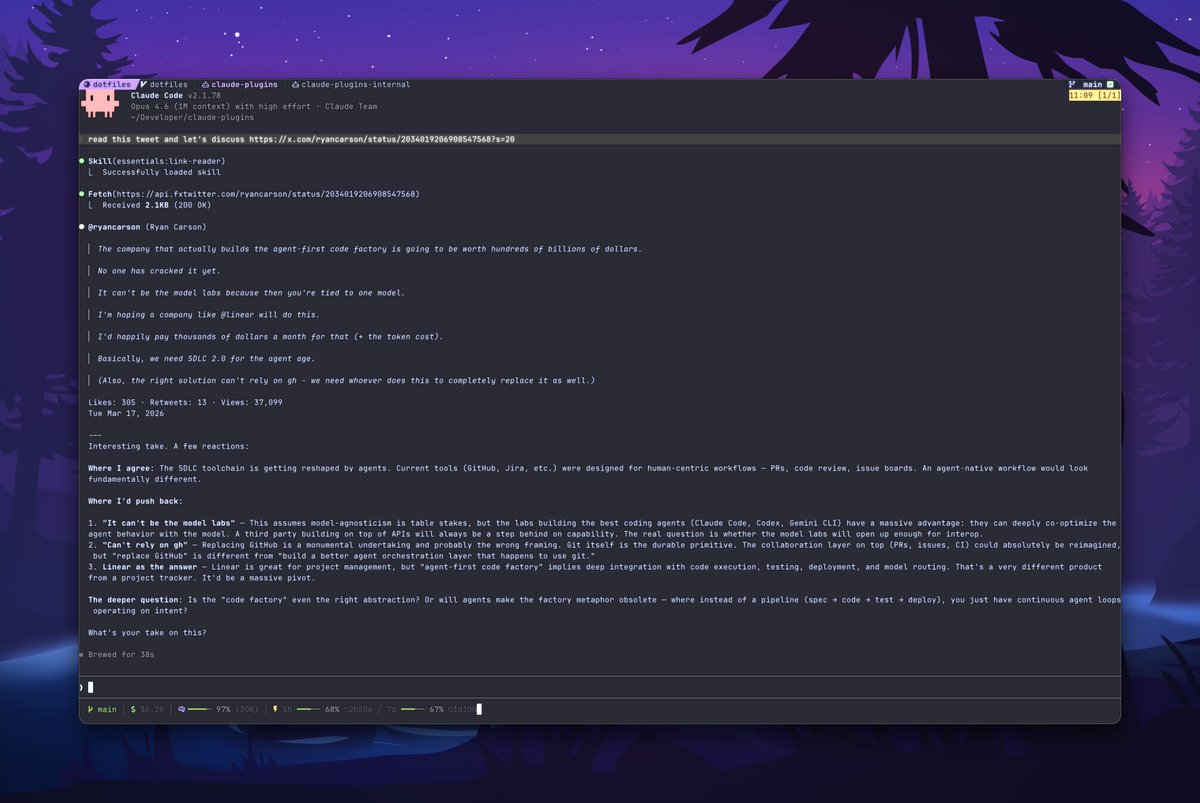Click the git branch icon at top right
1200x803 pixels.
click(1072, 85)
